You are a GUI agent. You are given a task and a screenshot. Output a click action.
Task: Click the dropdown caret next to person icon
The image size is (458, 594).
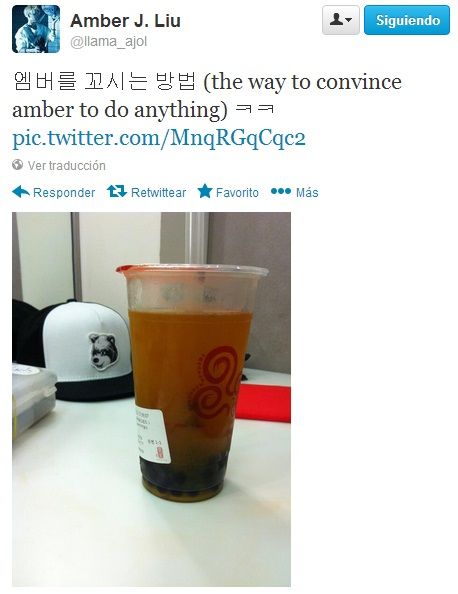pyautogui.click(x=349, y=20)
